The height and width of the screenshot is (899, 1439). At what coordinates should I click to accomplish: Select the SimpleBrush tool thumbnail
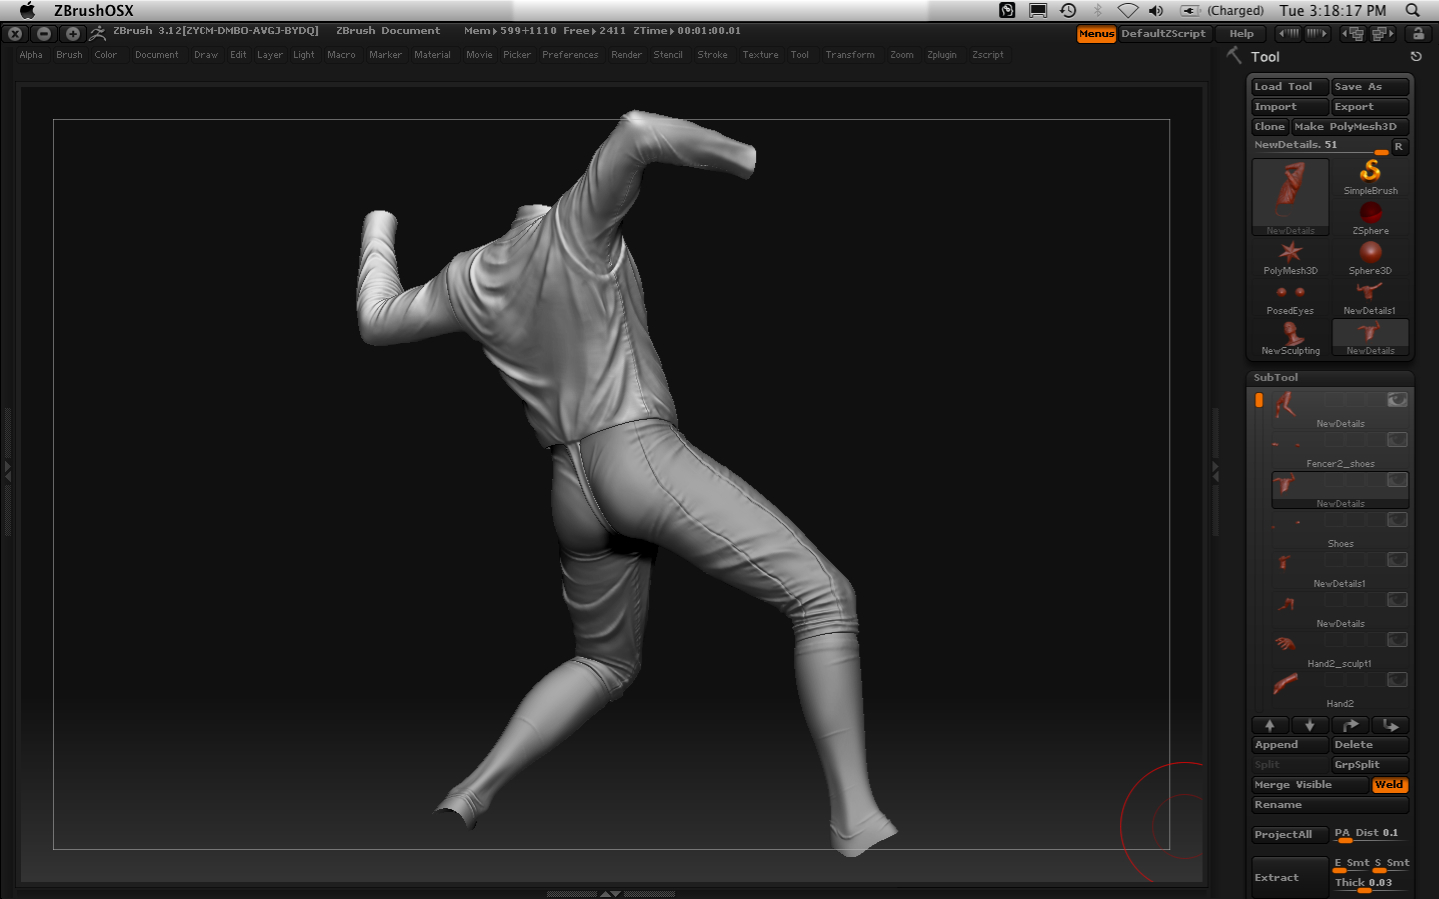click(x=1370, y=177)
